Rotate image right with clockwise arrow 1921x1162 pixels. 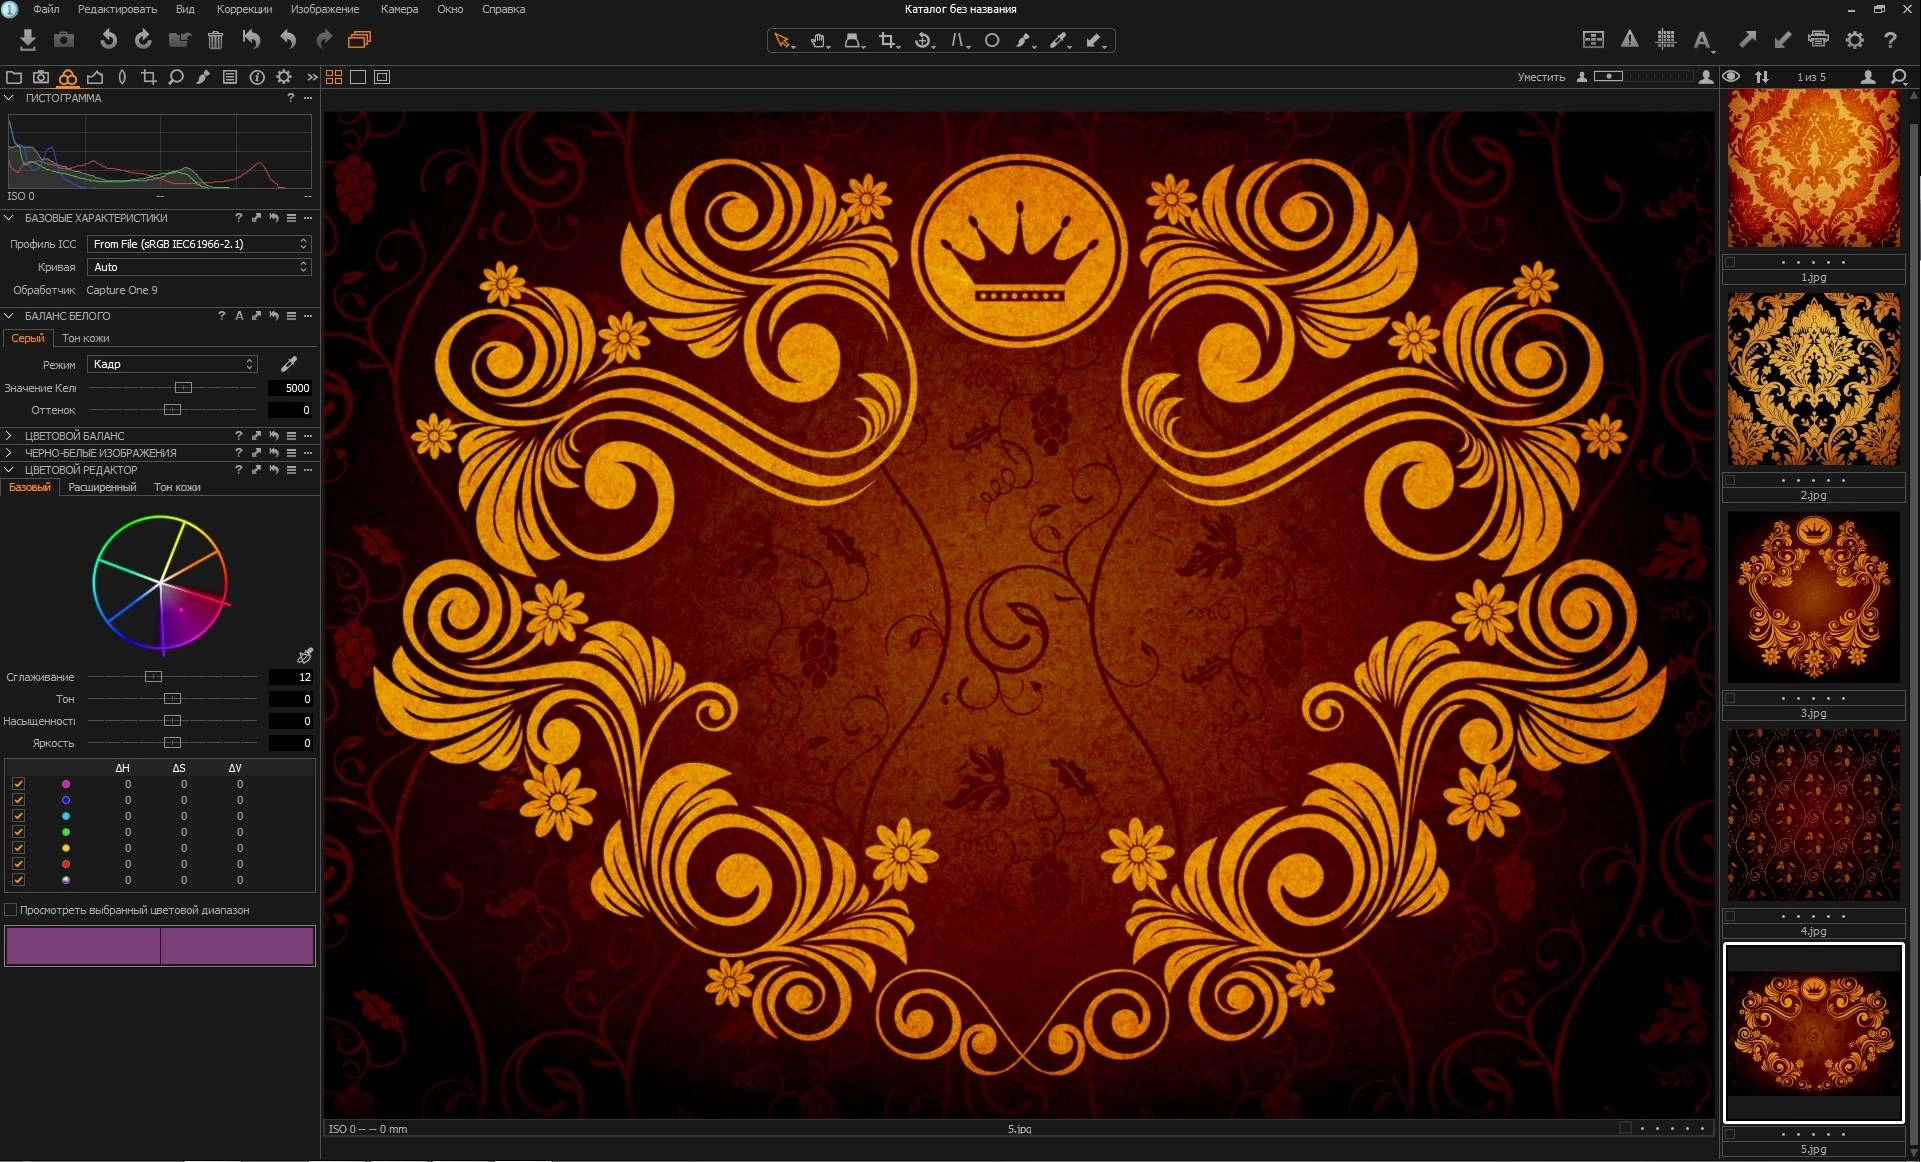click(x=144, y=40)
